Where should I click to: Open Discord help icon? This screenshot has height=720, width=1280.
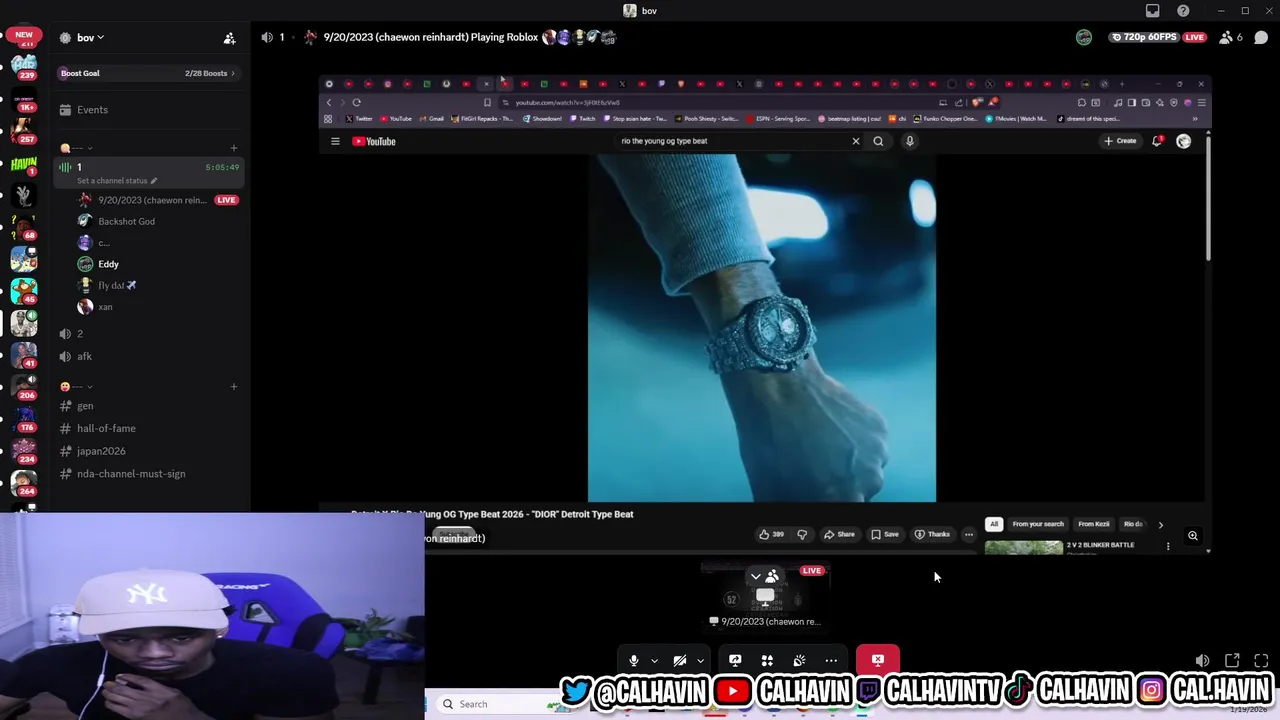[1183, 10]
